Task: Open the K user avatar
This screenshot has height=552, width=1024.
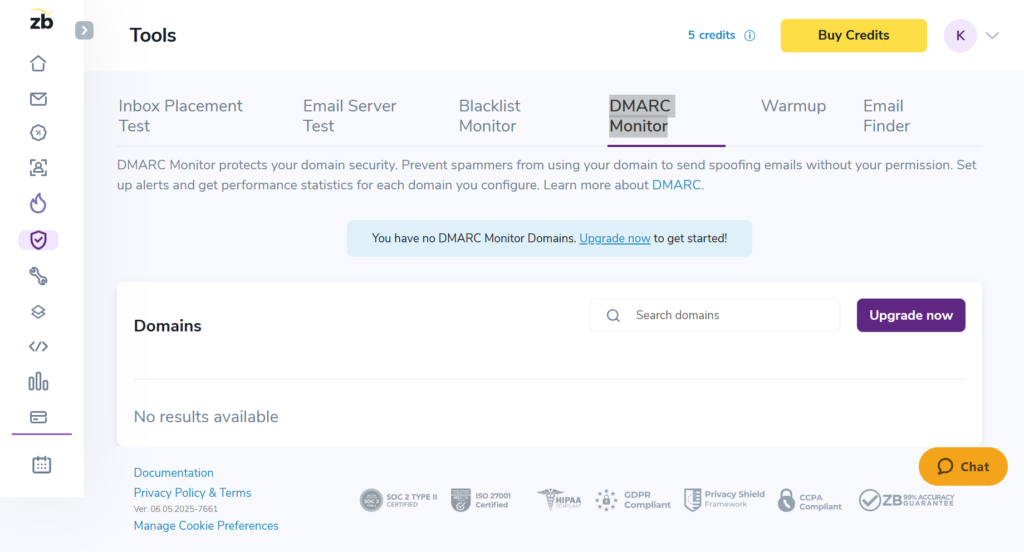Action: pos(960,35)
